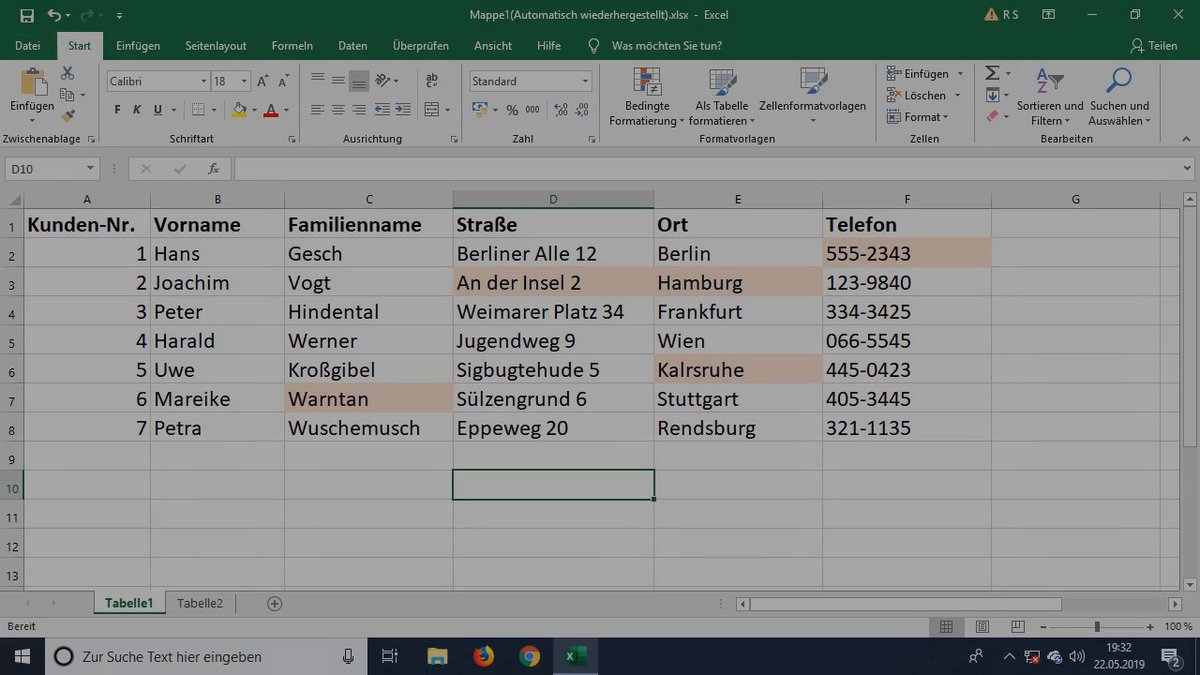The image size is (1200, 675).
Task: Click the increase decimal places icon
Action: [x=561, y=109]
